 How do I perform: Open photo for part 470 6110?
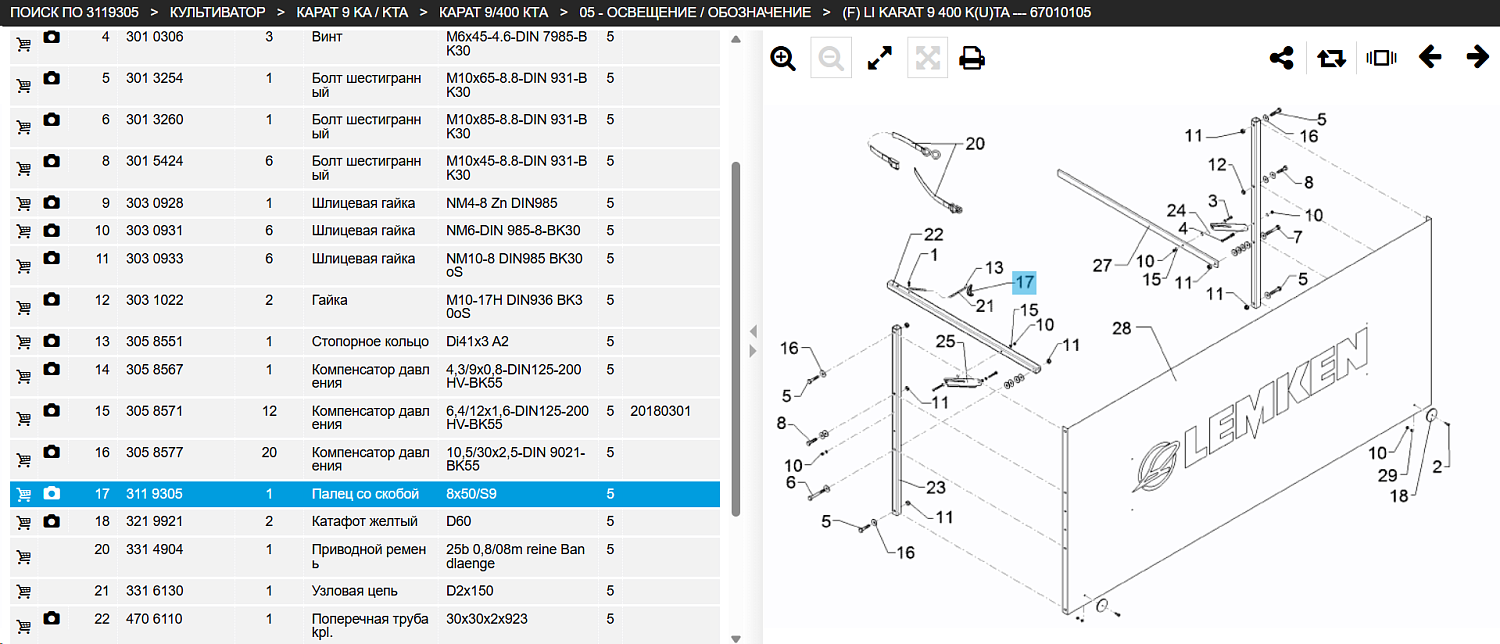pyautogui.click(x=52, y=618)
